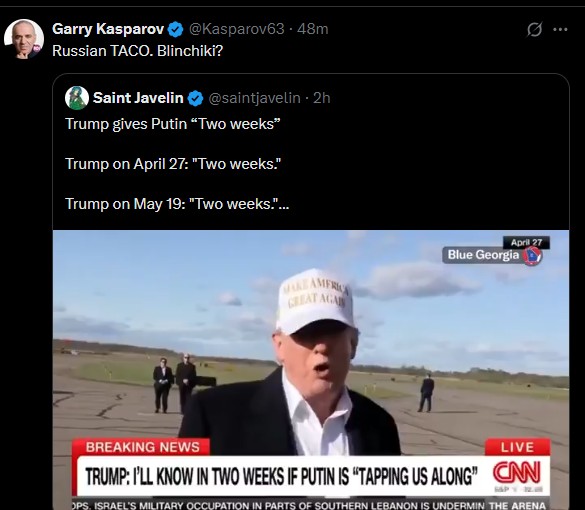Open the Saint Javelin display name
The width and height of the screenshot is (585, 510).
138,98
